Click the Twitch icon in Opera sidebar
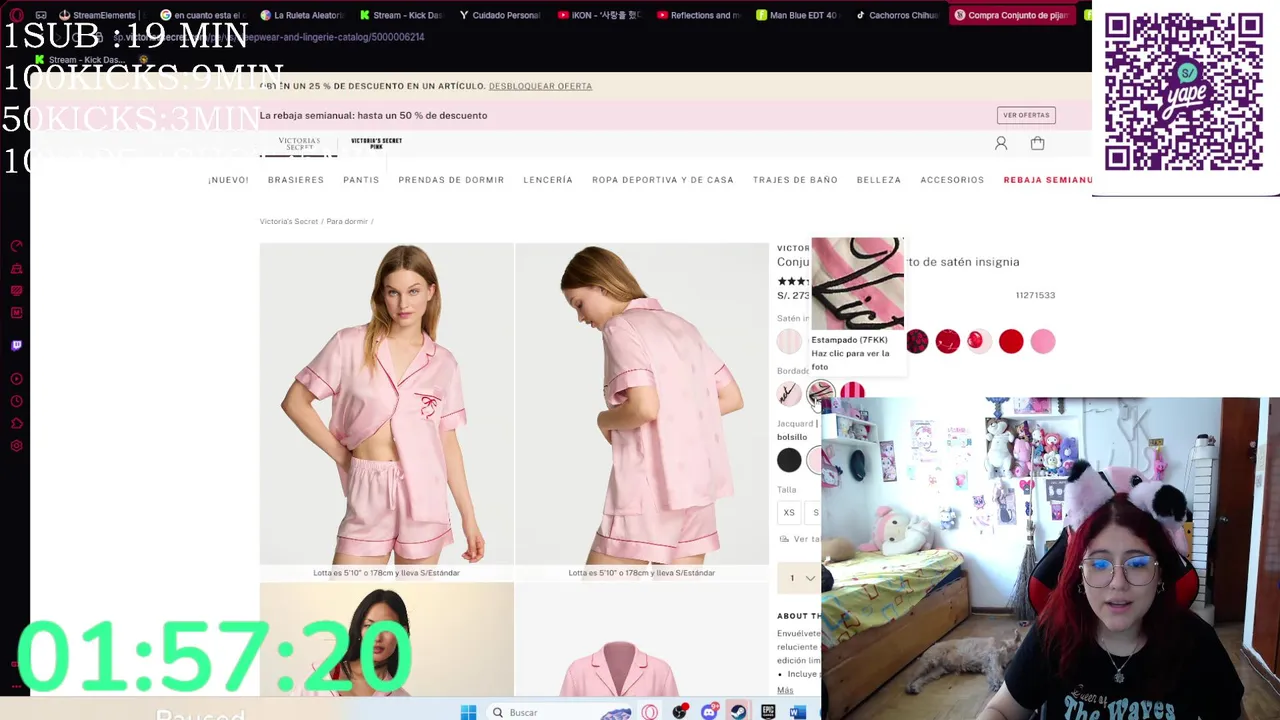The height and width of the screenshot is (720, 1280). pyautogui.click(x=16, y=345)
